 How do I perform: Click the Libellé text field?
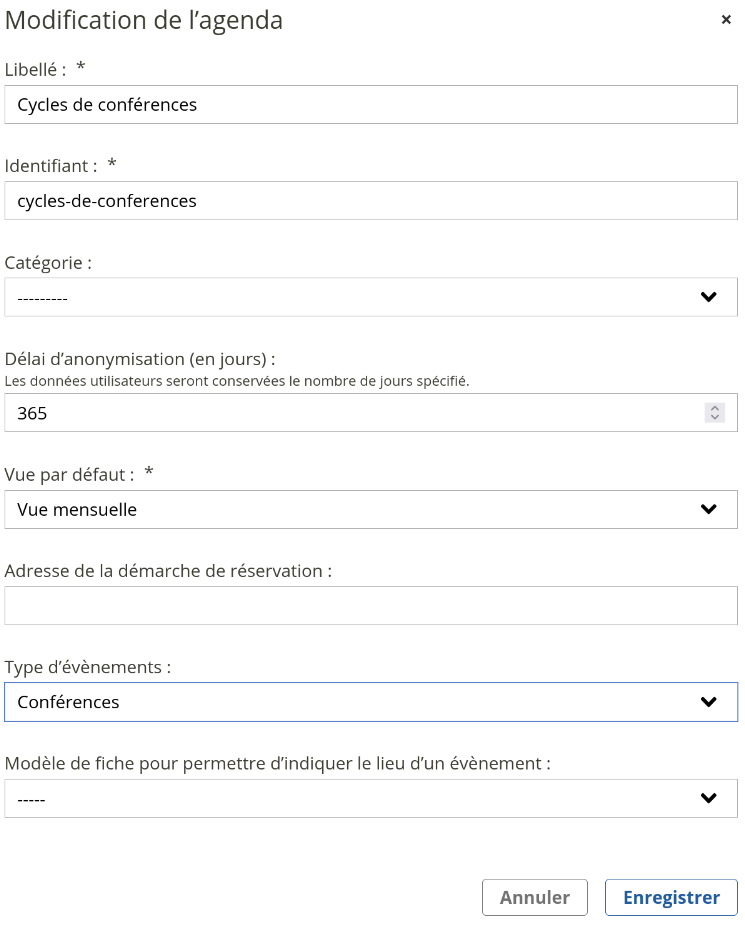(371, 104)
